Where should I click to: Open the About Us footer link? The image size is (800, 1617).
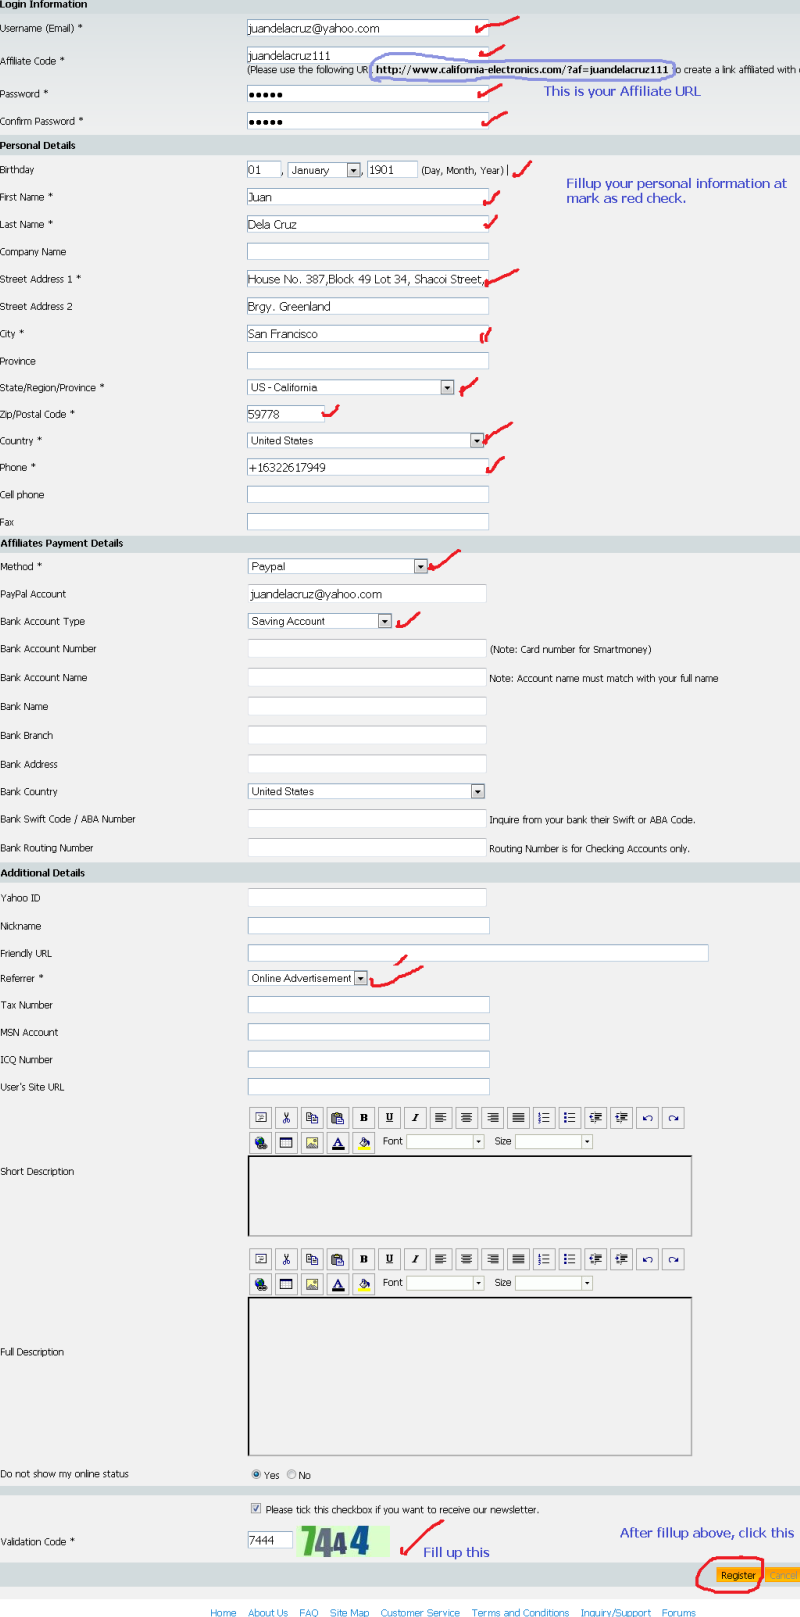click(x=268, y=1612)
